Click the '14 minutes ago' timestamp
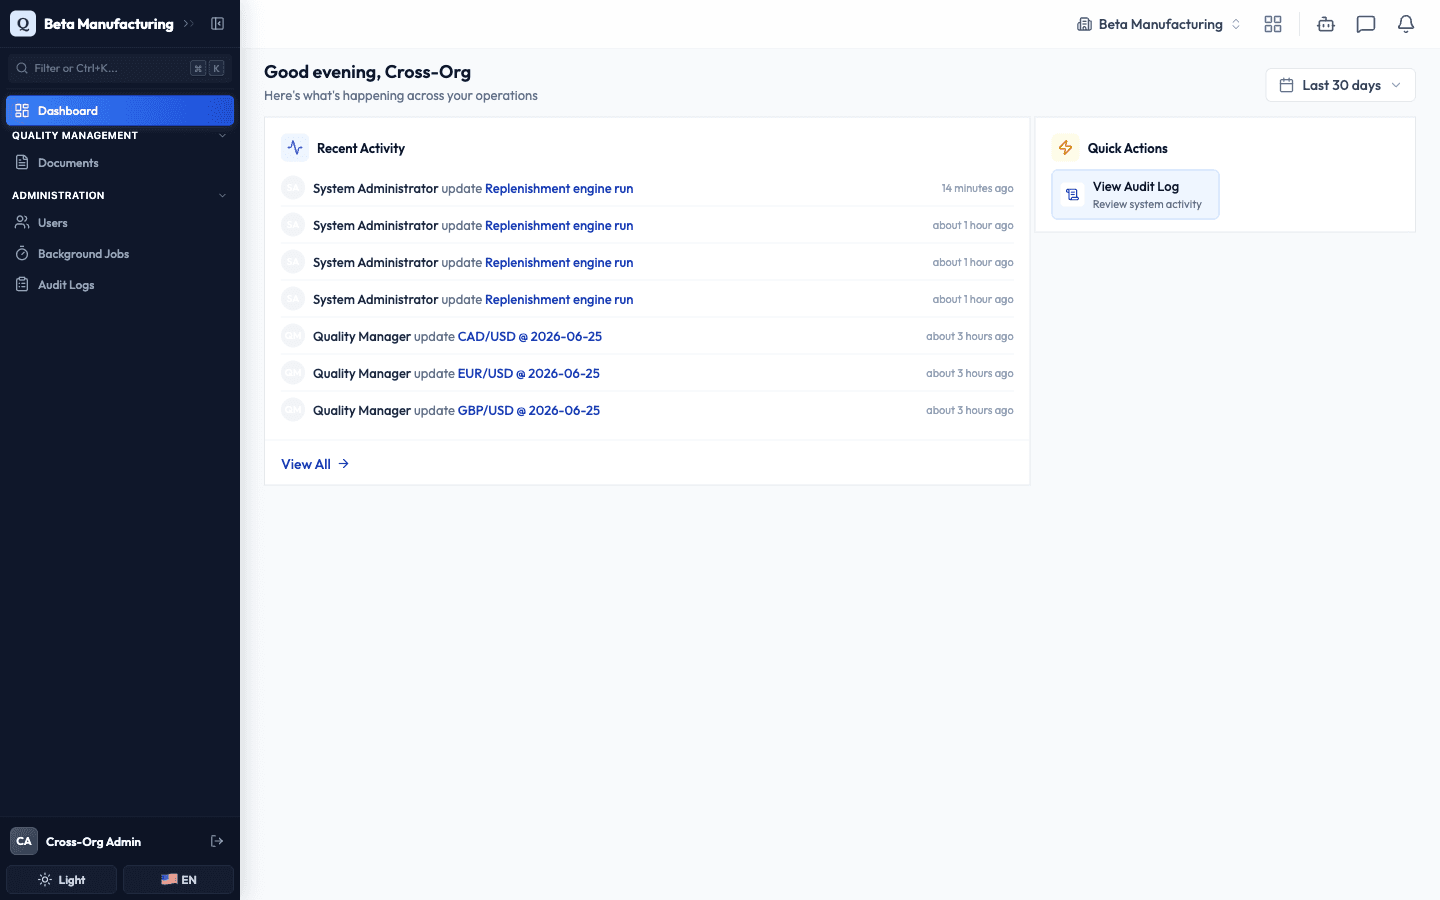This screenshot has height=900, width=1440. click(x=977, y=188)
